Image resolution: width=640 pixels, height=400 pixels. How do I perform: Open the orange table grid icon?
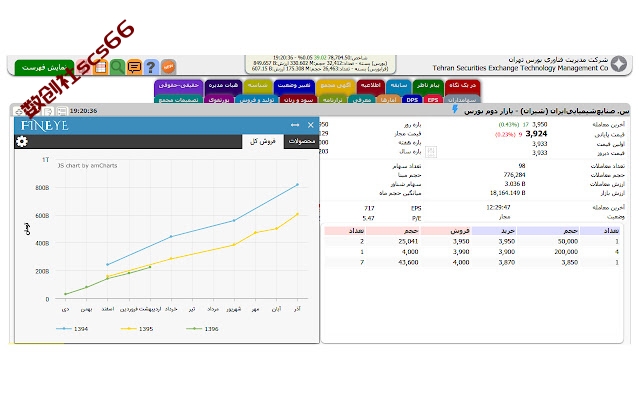pyautogui.click(x=100, y=67)
